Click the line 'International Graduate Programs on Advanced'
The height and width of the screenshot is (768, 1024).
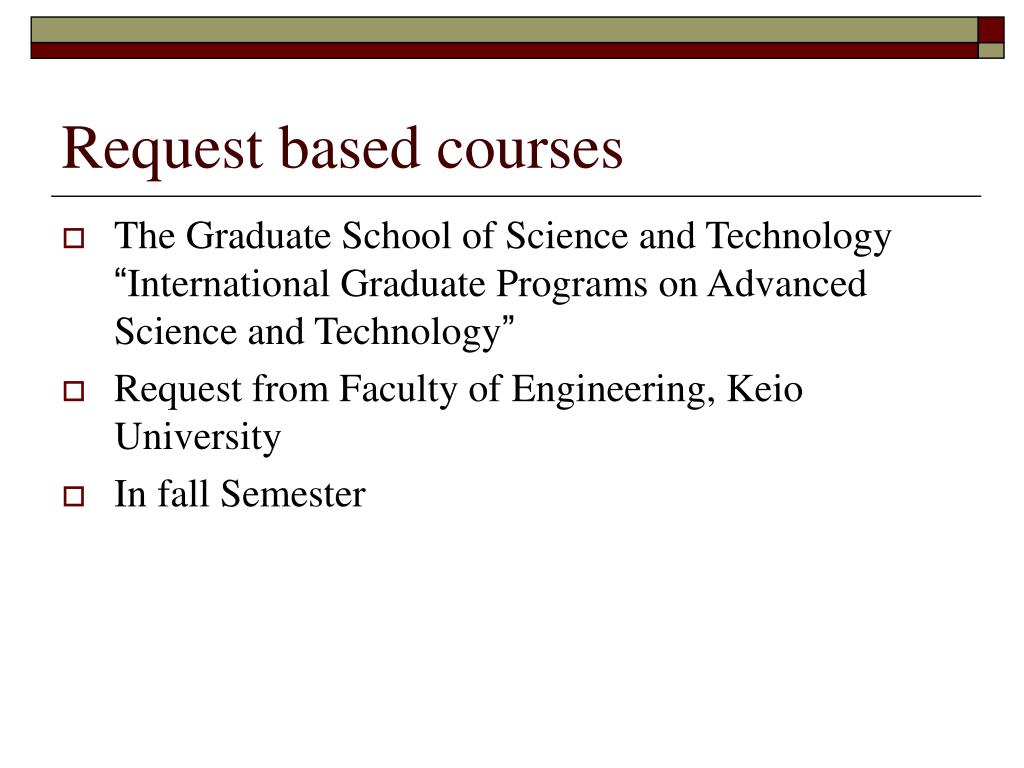(490, 285)
